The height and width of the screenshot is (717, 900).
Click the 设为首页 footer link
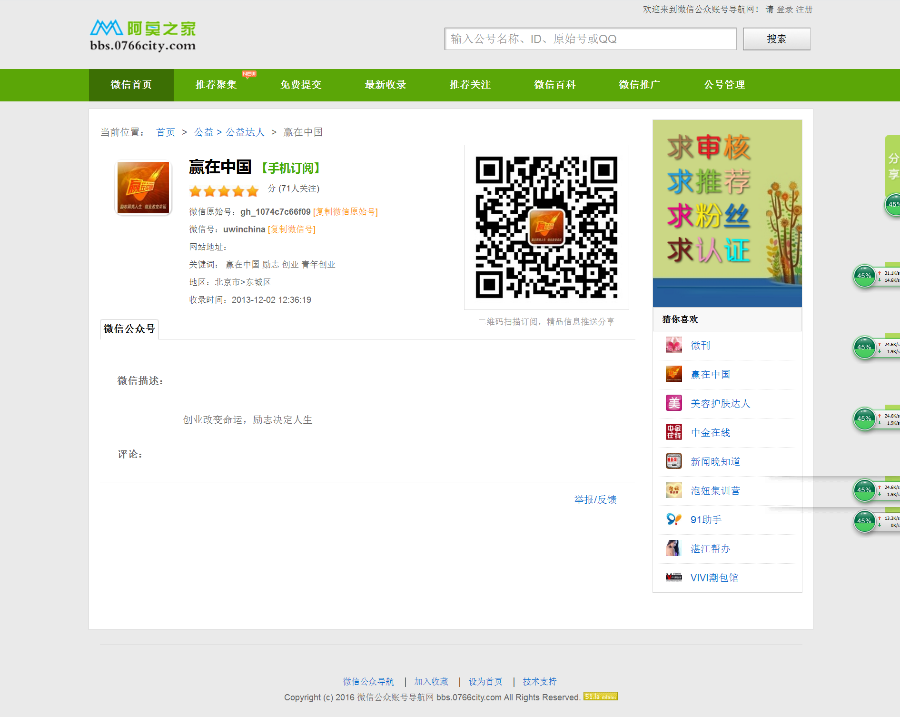[486, 681]
